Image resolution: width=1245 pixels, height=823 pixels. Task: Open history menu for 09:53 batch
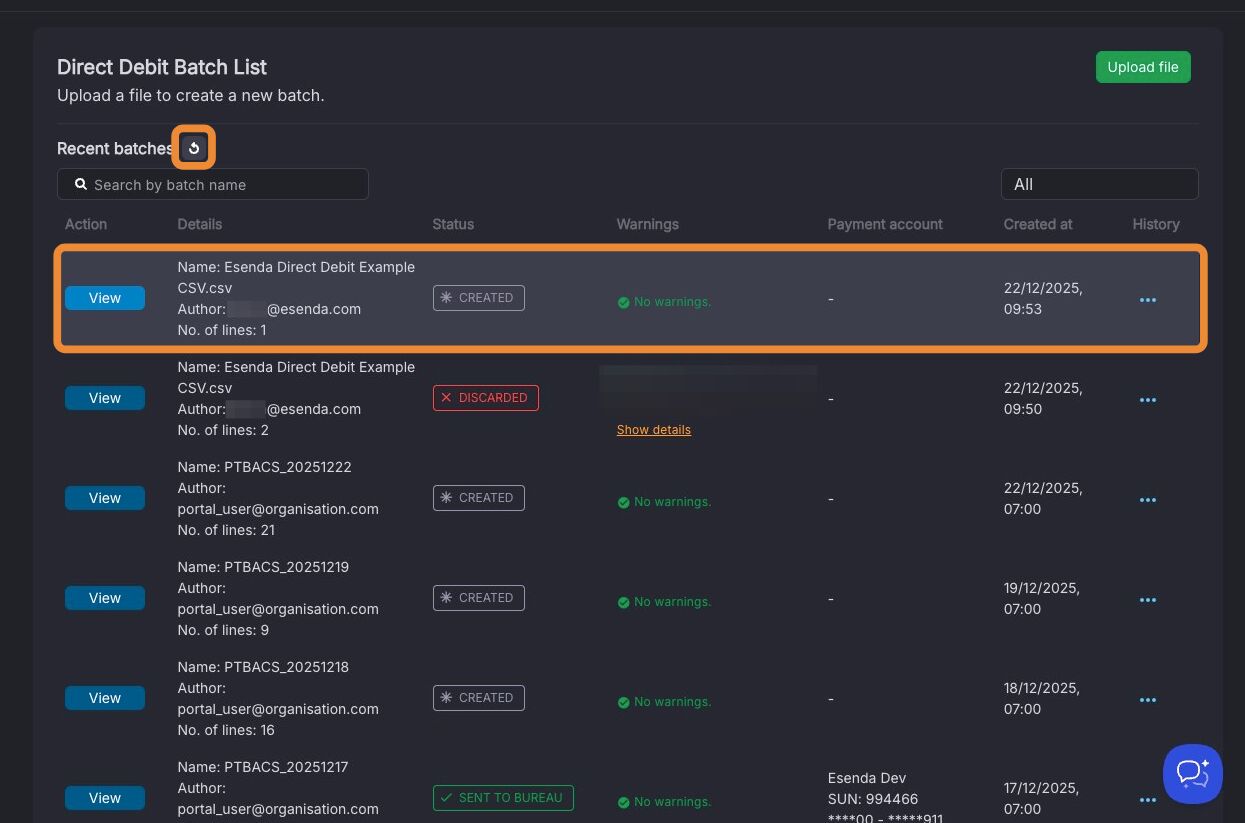[x=1148, y=299]
